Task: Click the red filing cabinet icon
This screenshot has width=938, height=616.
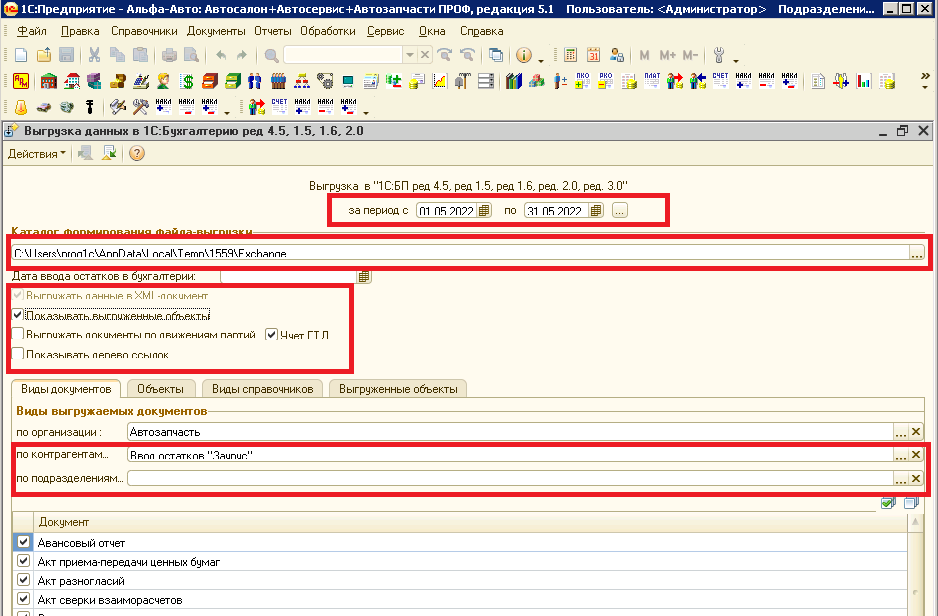Action: pos(210,81)
